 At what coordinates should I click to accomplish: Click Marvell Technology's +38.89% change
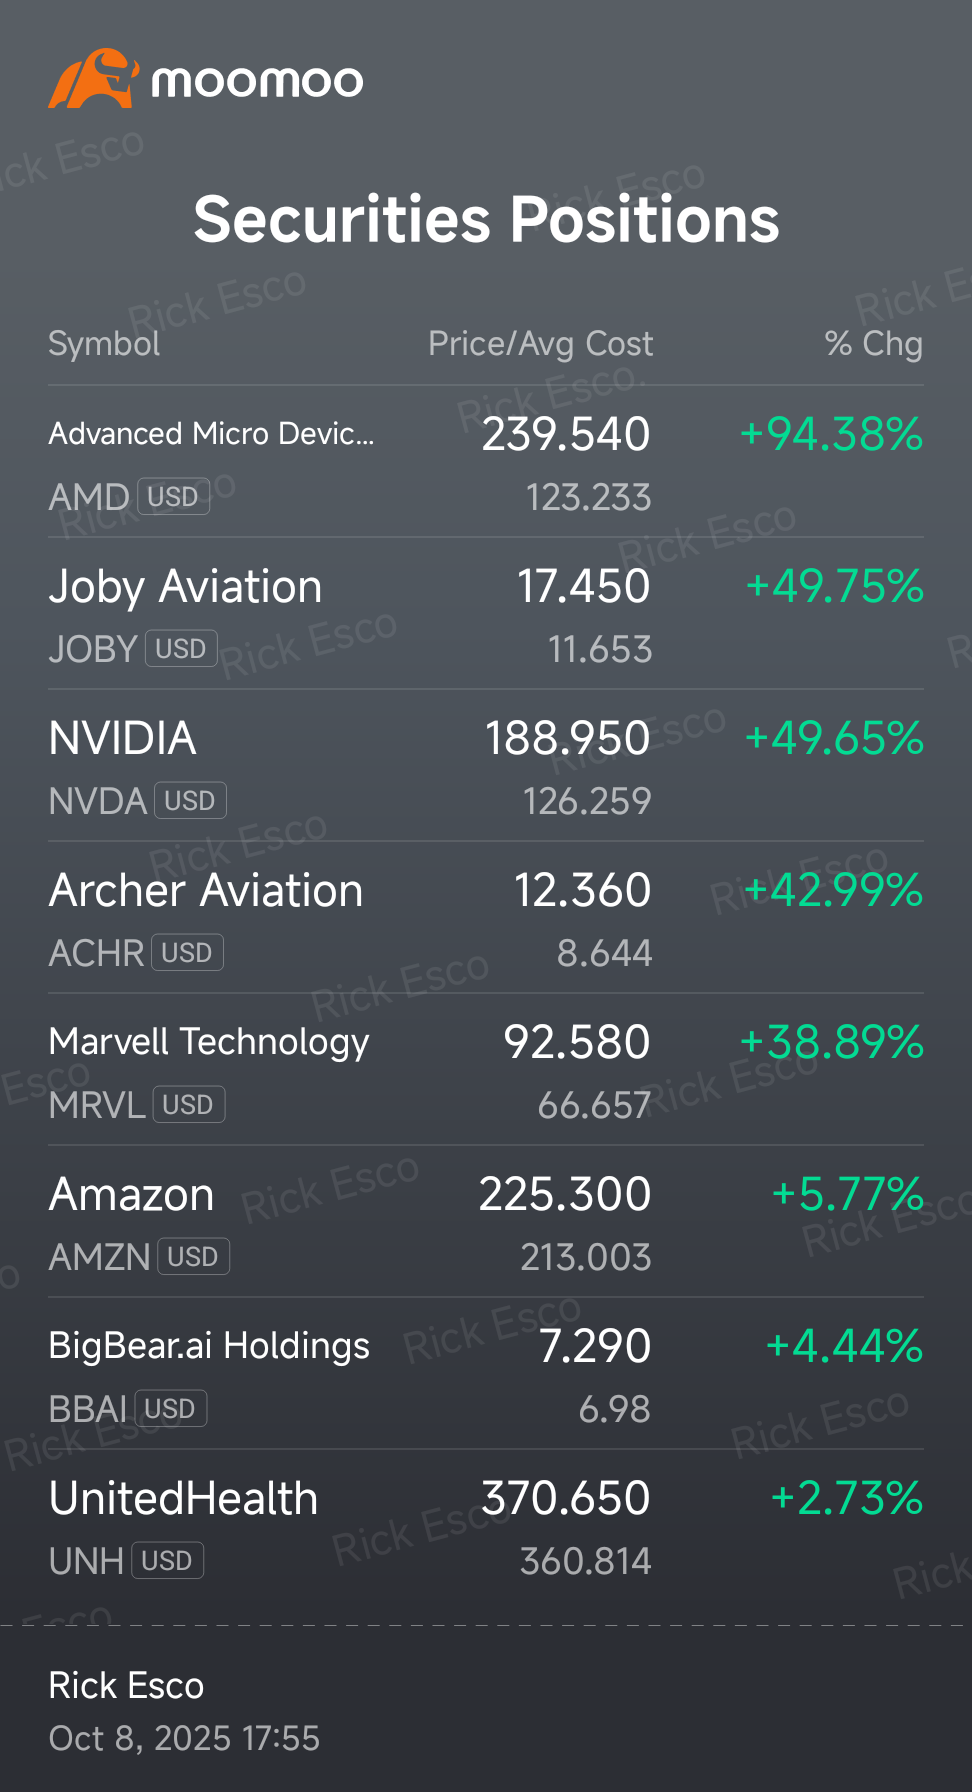click(831, 1042)
